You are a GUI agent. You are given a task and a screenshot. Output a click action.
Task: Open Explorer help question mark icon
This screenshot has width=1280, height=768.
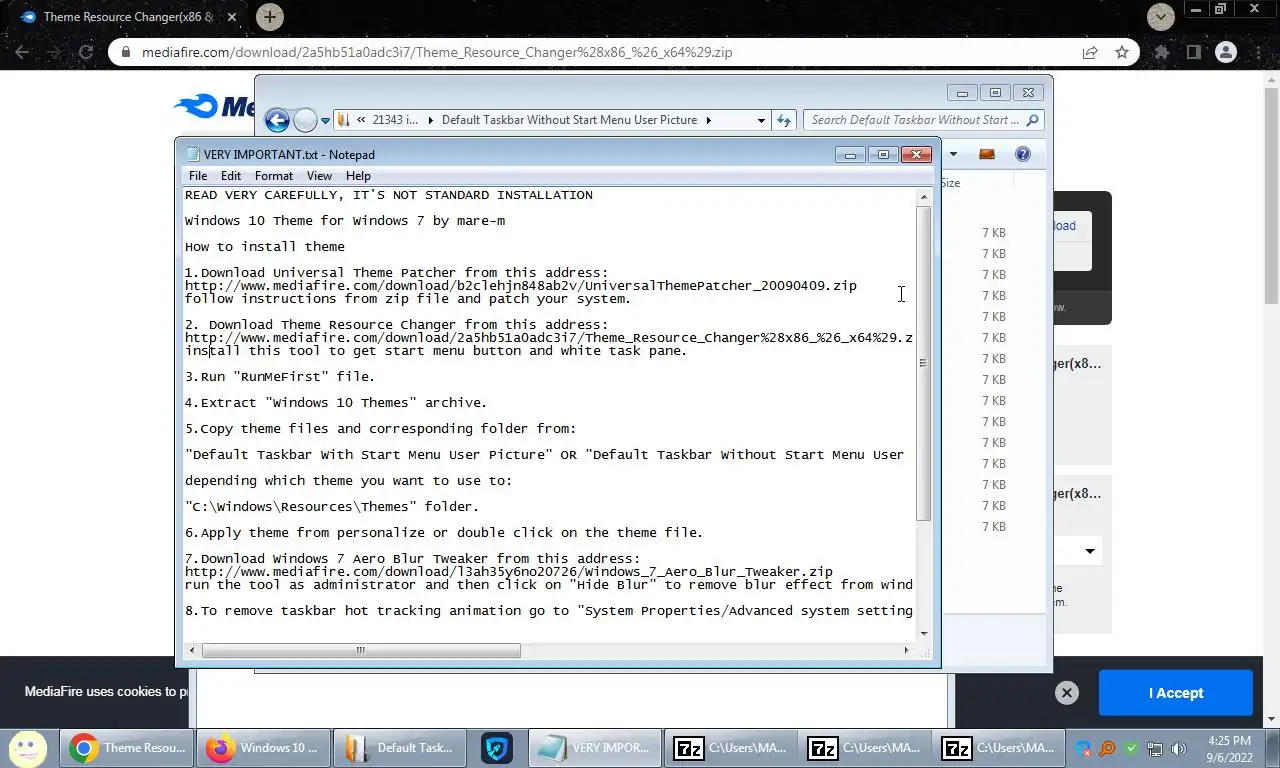point(1022,154)
